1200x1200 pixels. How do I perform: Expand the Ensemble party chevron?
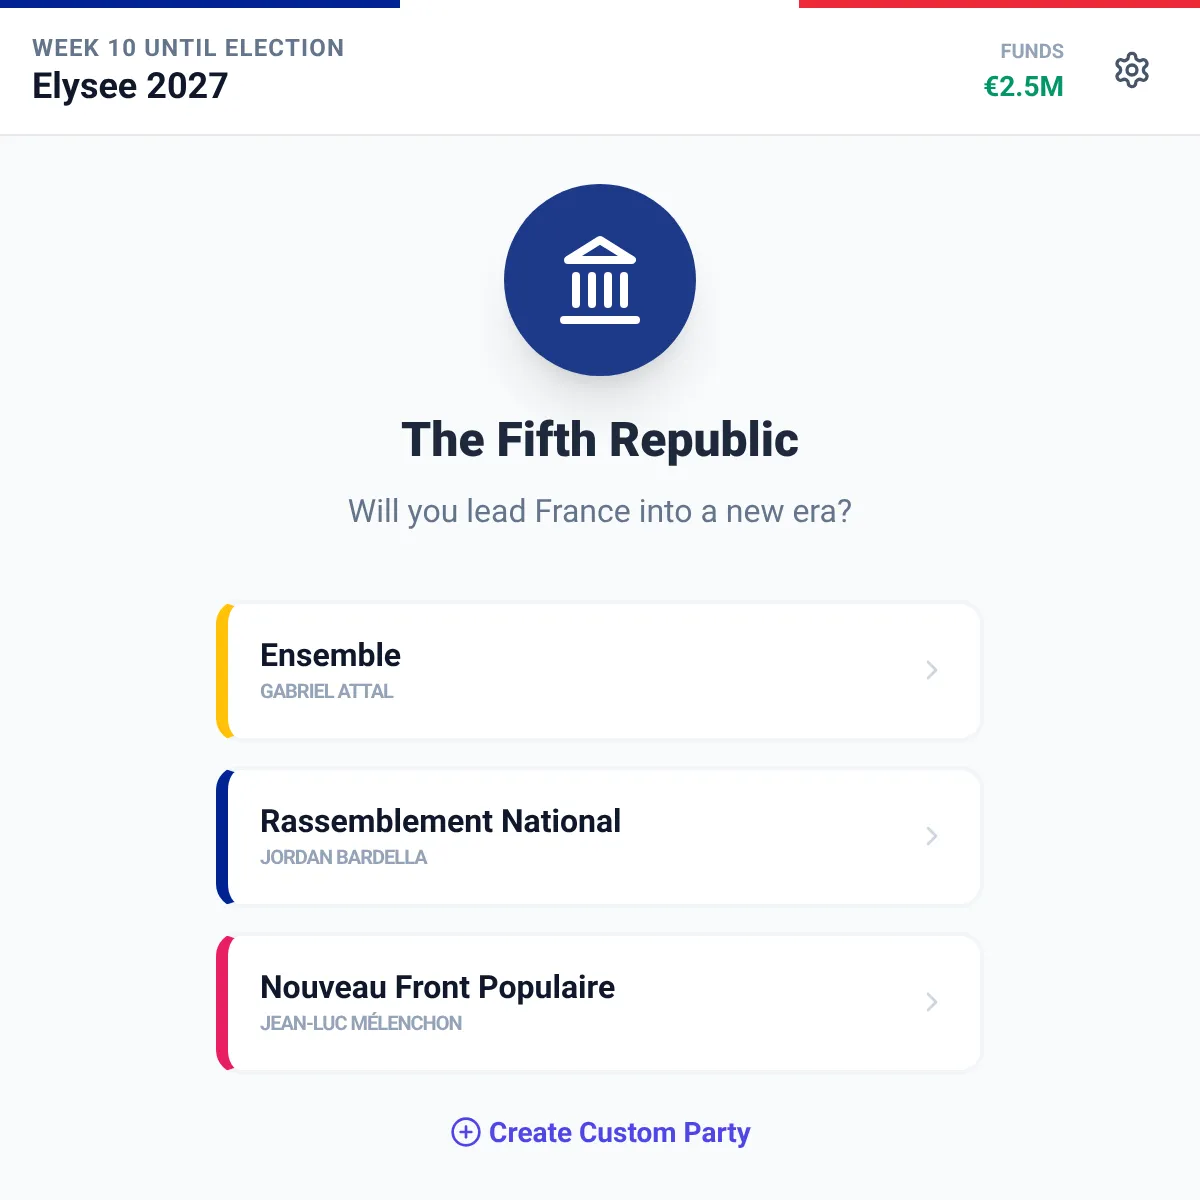tap(931, 670)
